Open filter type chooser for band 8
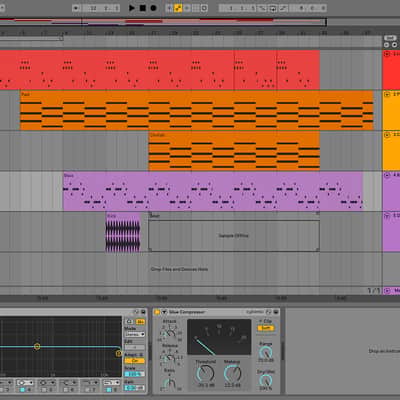The height and width of the screenshot is (400, 400). (x=111, y=382)
